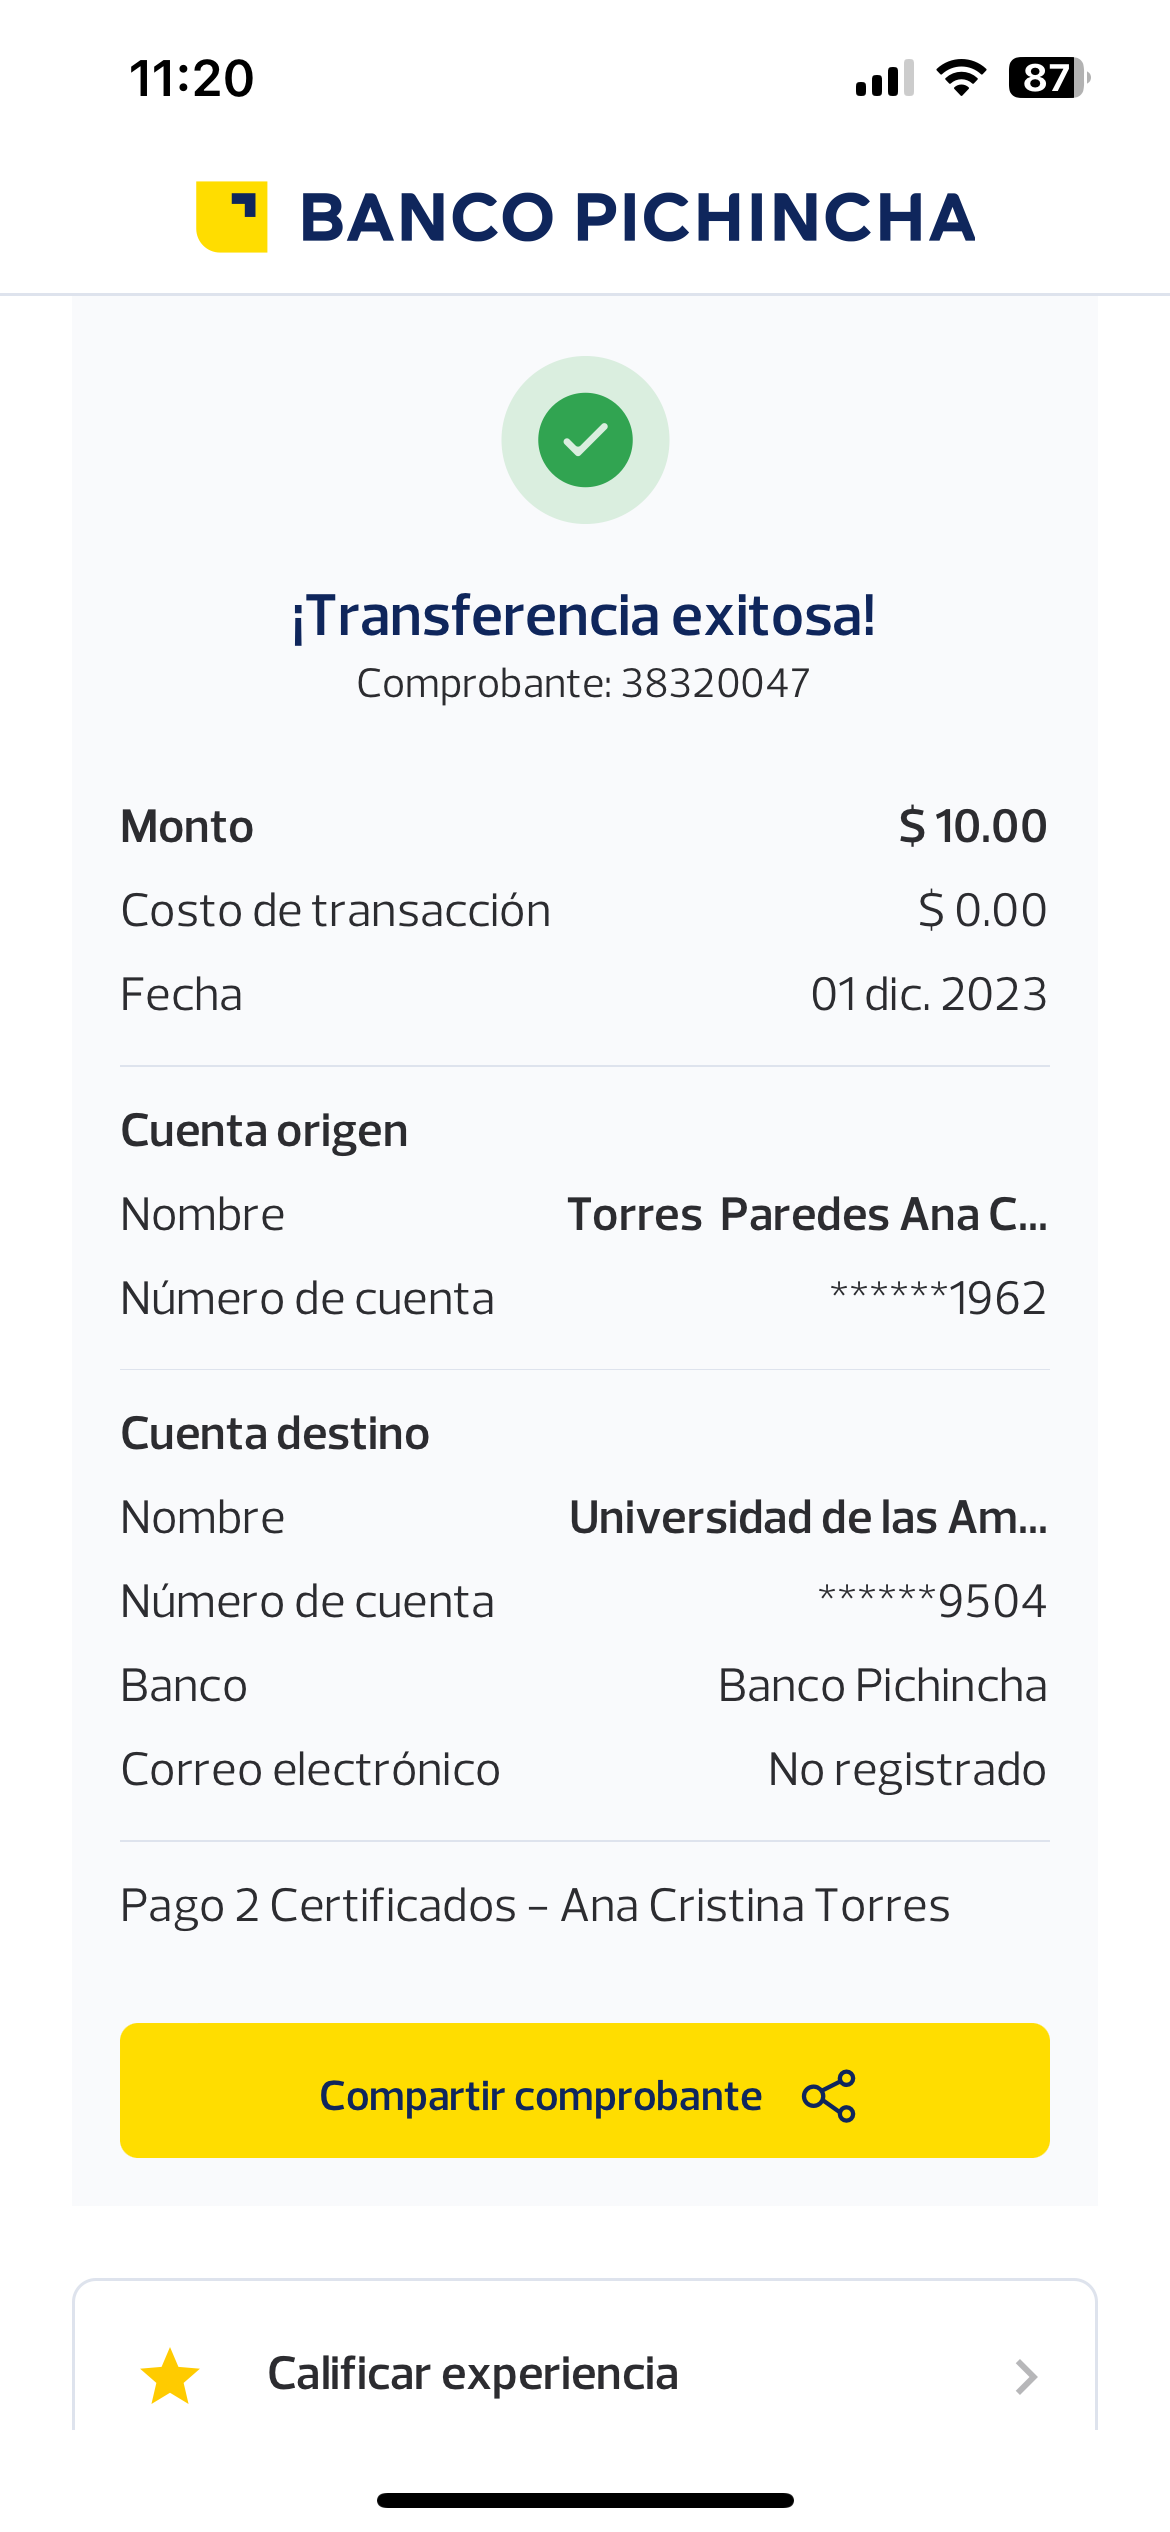Tap destination account number ending 9504
1170x2532 pixels.
click(x=932, y=1602)
